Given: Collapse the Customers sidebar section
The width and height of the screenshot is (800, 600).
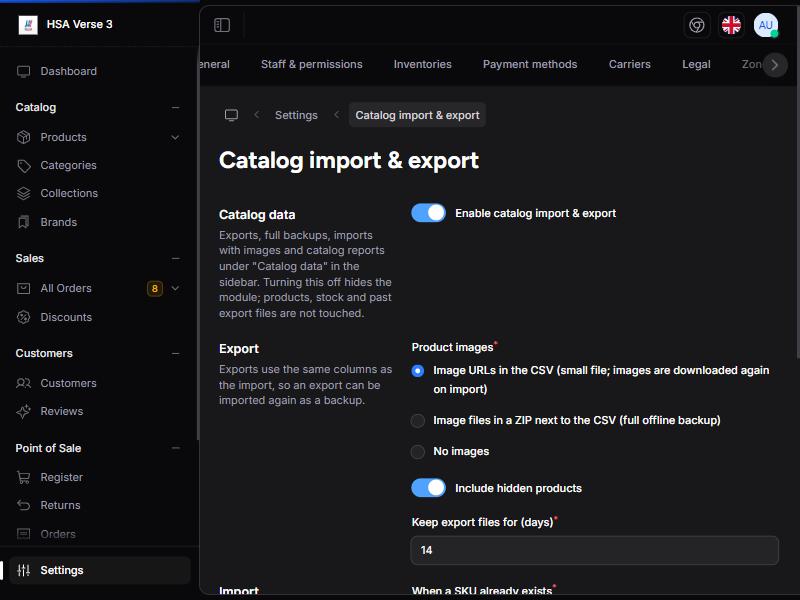Looking at the screenshot, I should [176, 353].
